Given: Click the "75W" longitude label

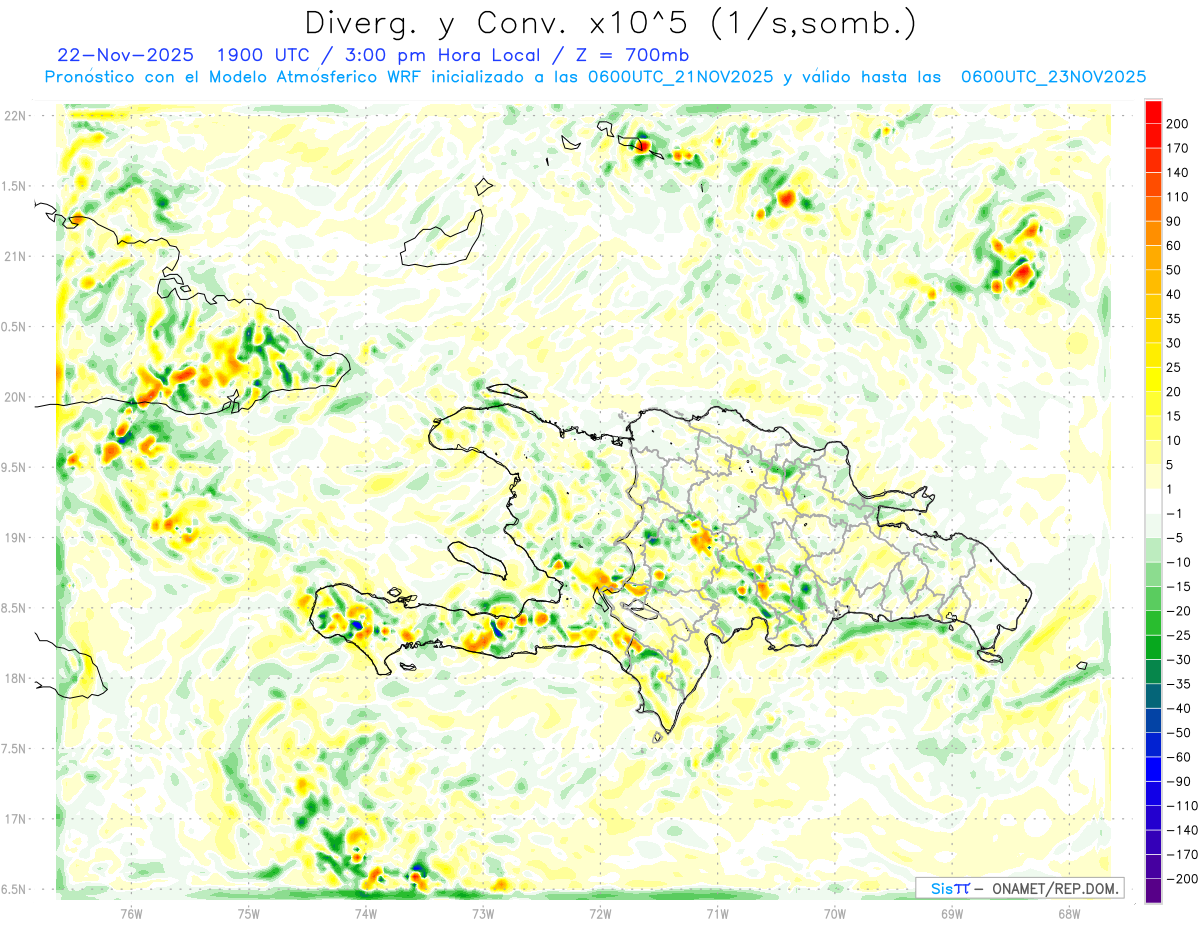Looking at the screenshot, I should pos(249,913).
